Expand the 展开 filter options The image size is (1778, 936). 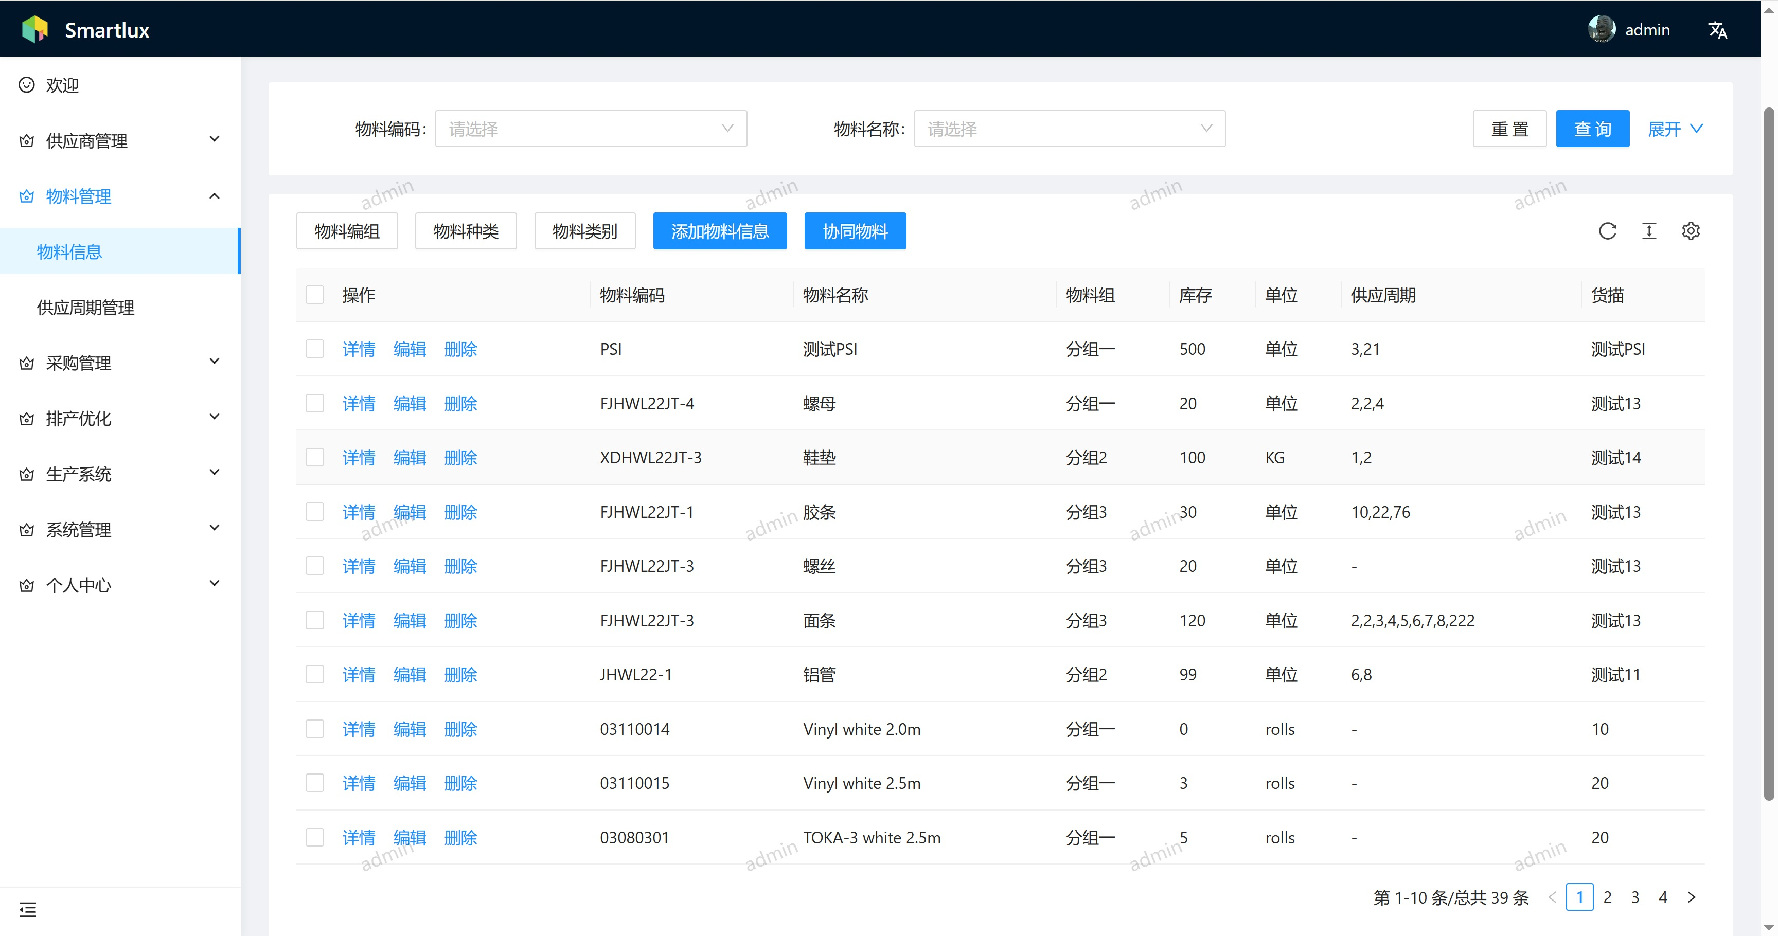(1675, 129)
